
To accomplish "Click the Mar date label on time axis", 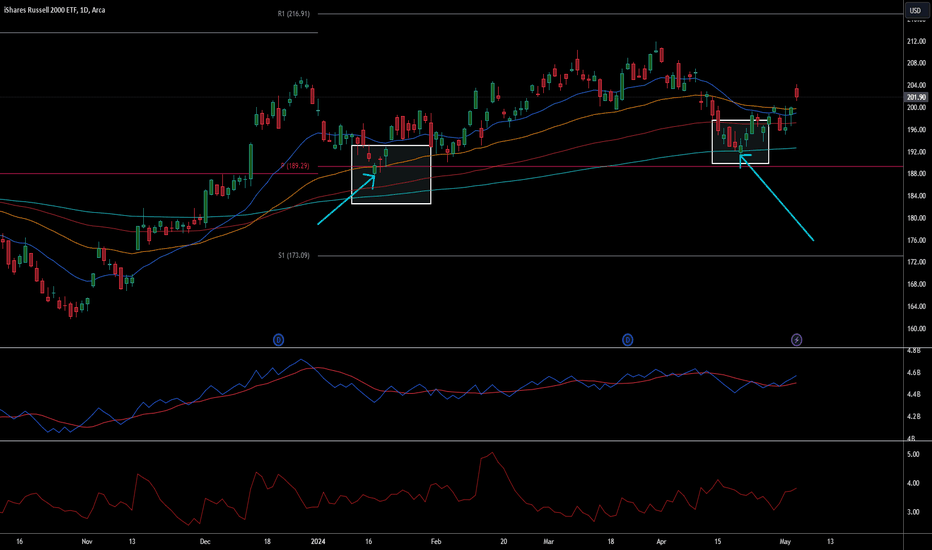I will tap(548, 542).
